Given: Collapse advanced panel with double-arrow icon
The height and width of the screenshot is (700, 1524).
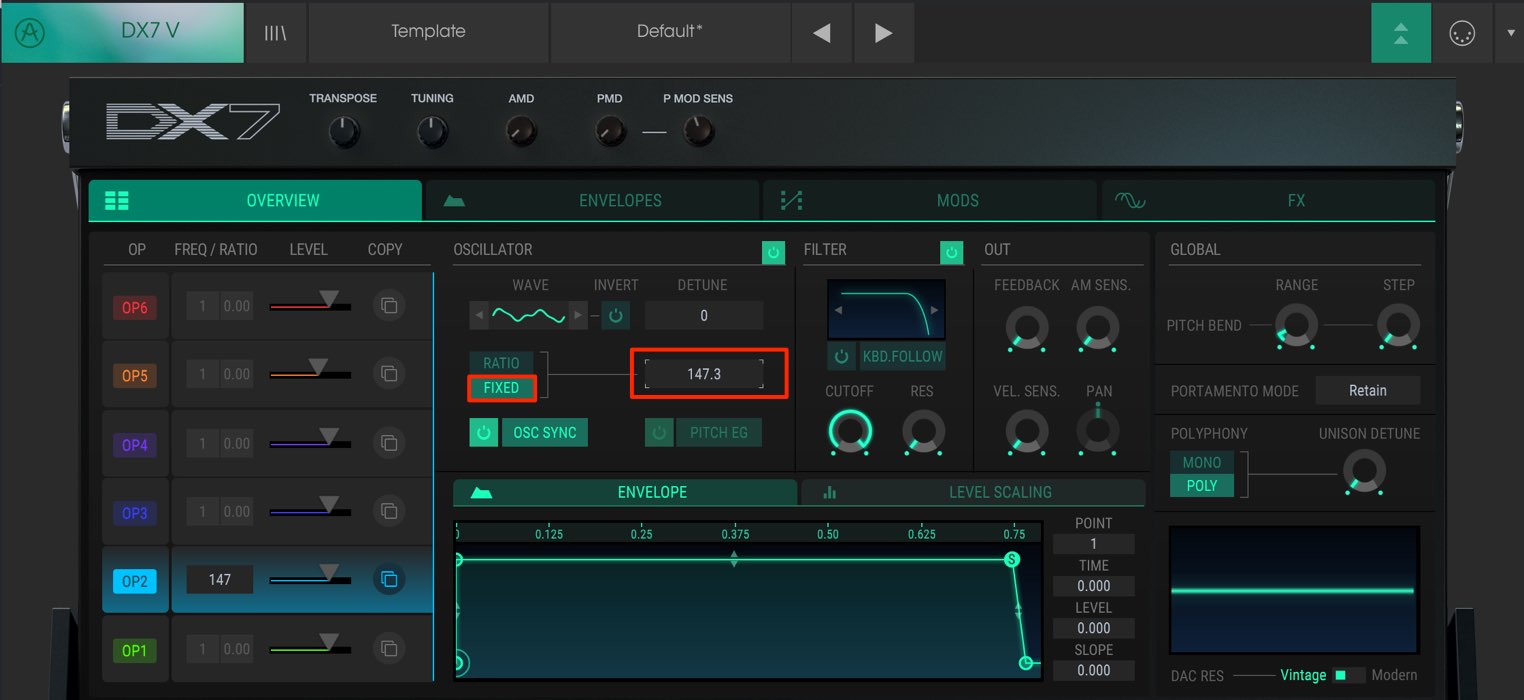Looking at the screenshot, I should pos(1400,32).
